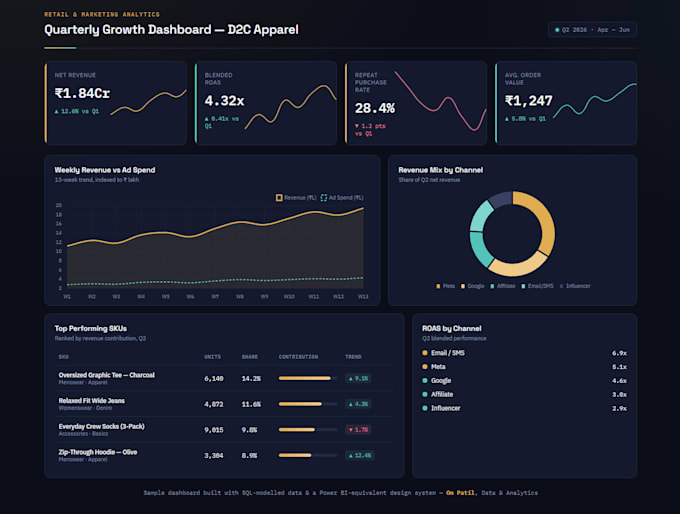Select the Influencer legend entry under the donut

575,286
